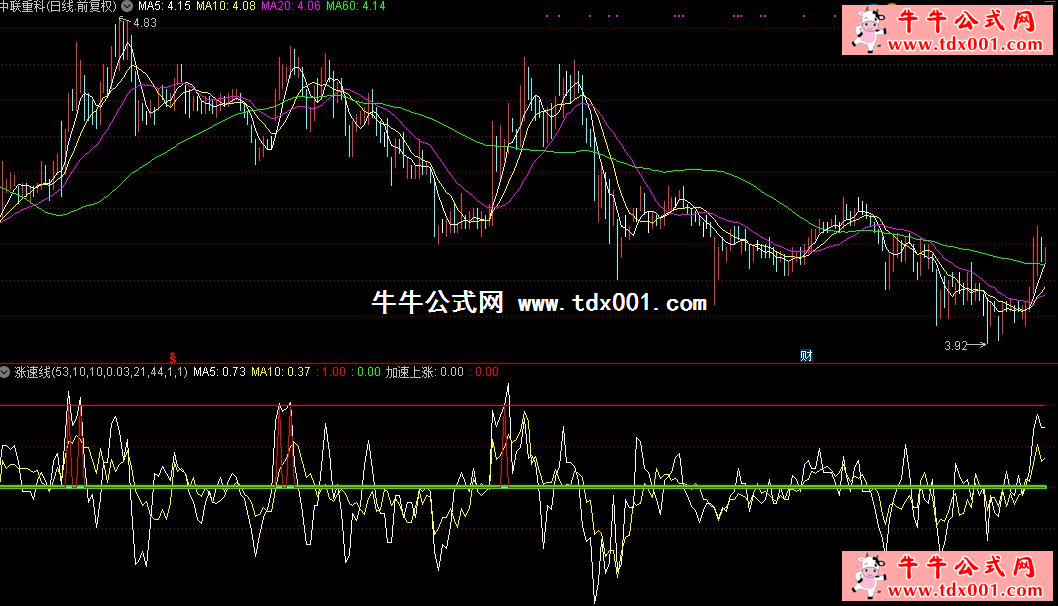The image size is (1058, 606).
Task: Click the blue 财 finance marker icon
Action: click(x=805, y=356)
